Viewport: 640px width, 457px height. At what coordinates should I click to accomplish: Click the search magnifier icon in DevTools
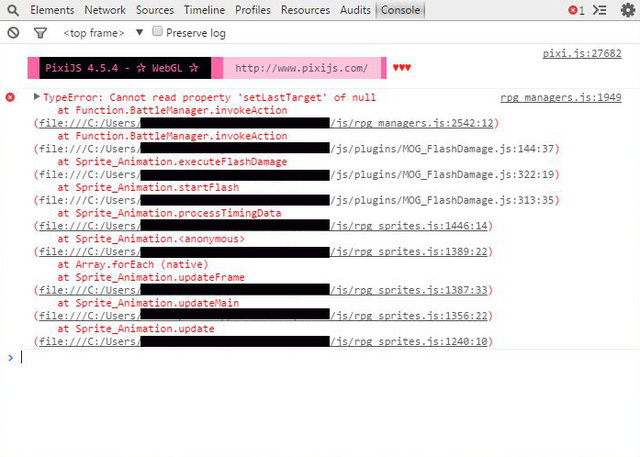pos(13,10)
